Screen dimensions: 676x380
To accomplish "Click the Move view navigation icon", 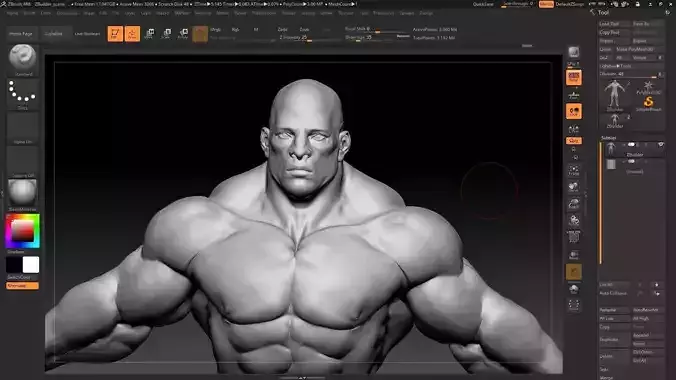I will [x=574, y=187].
